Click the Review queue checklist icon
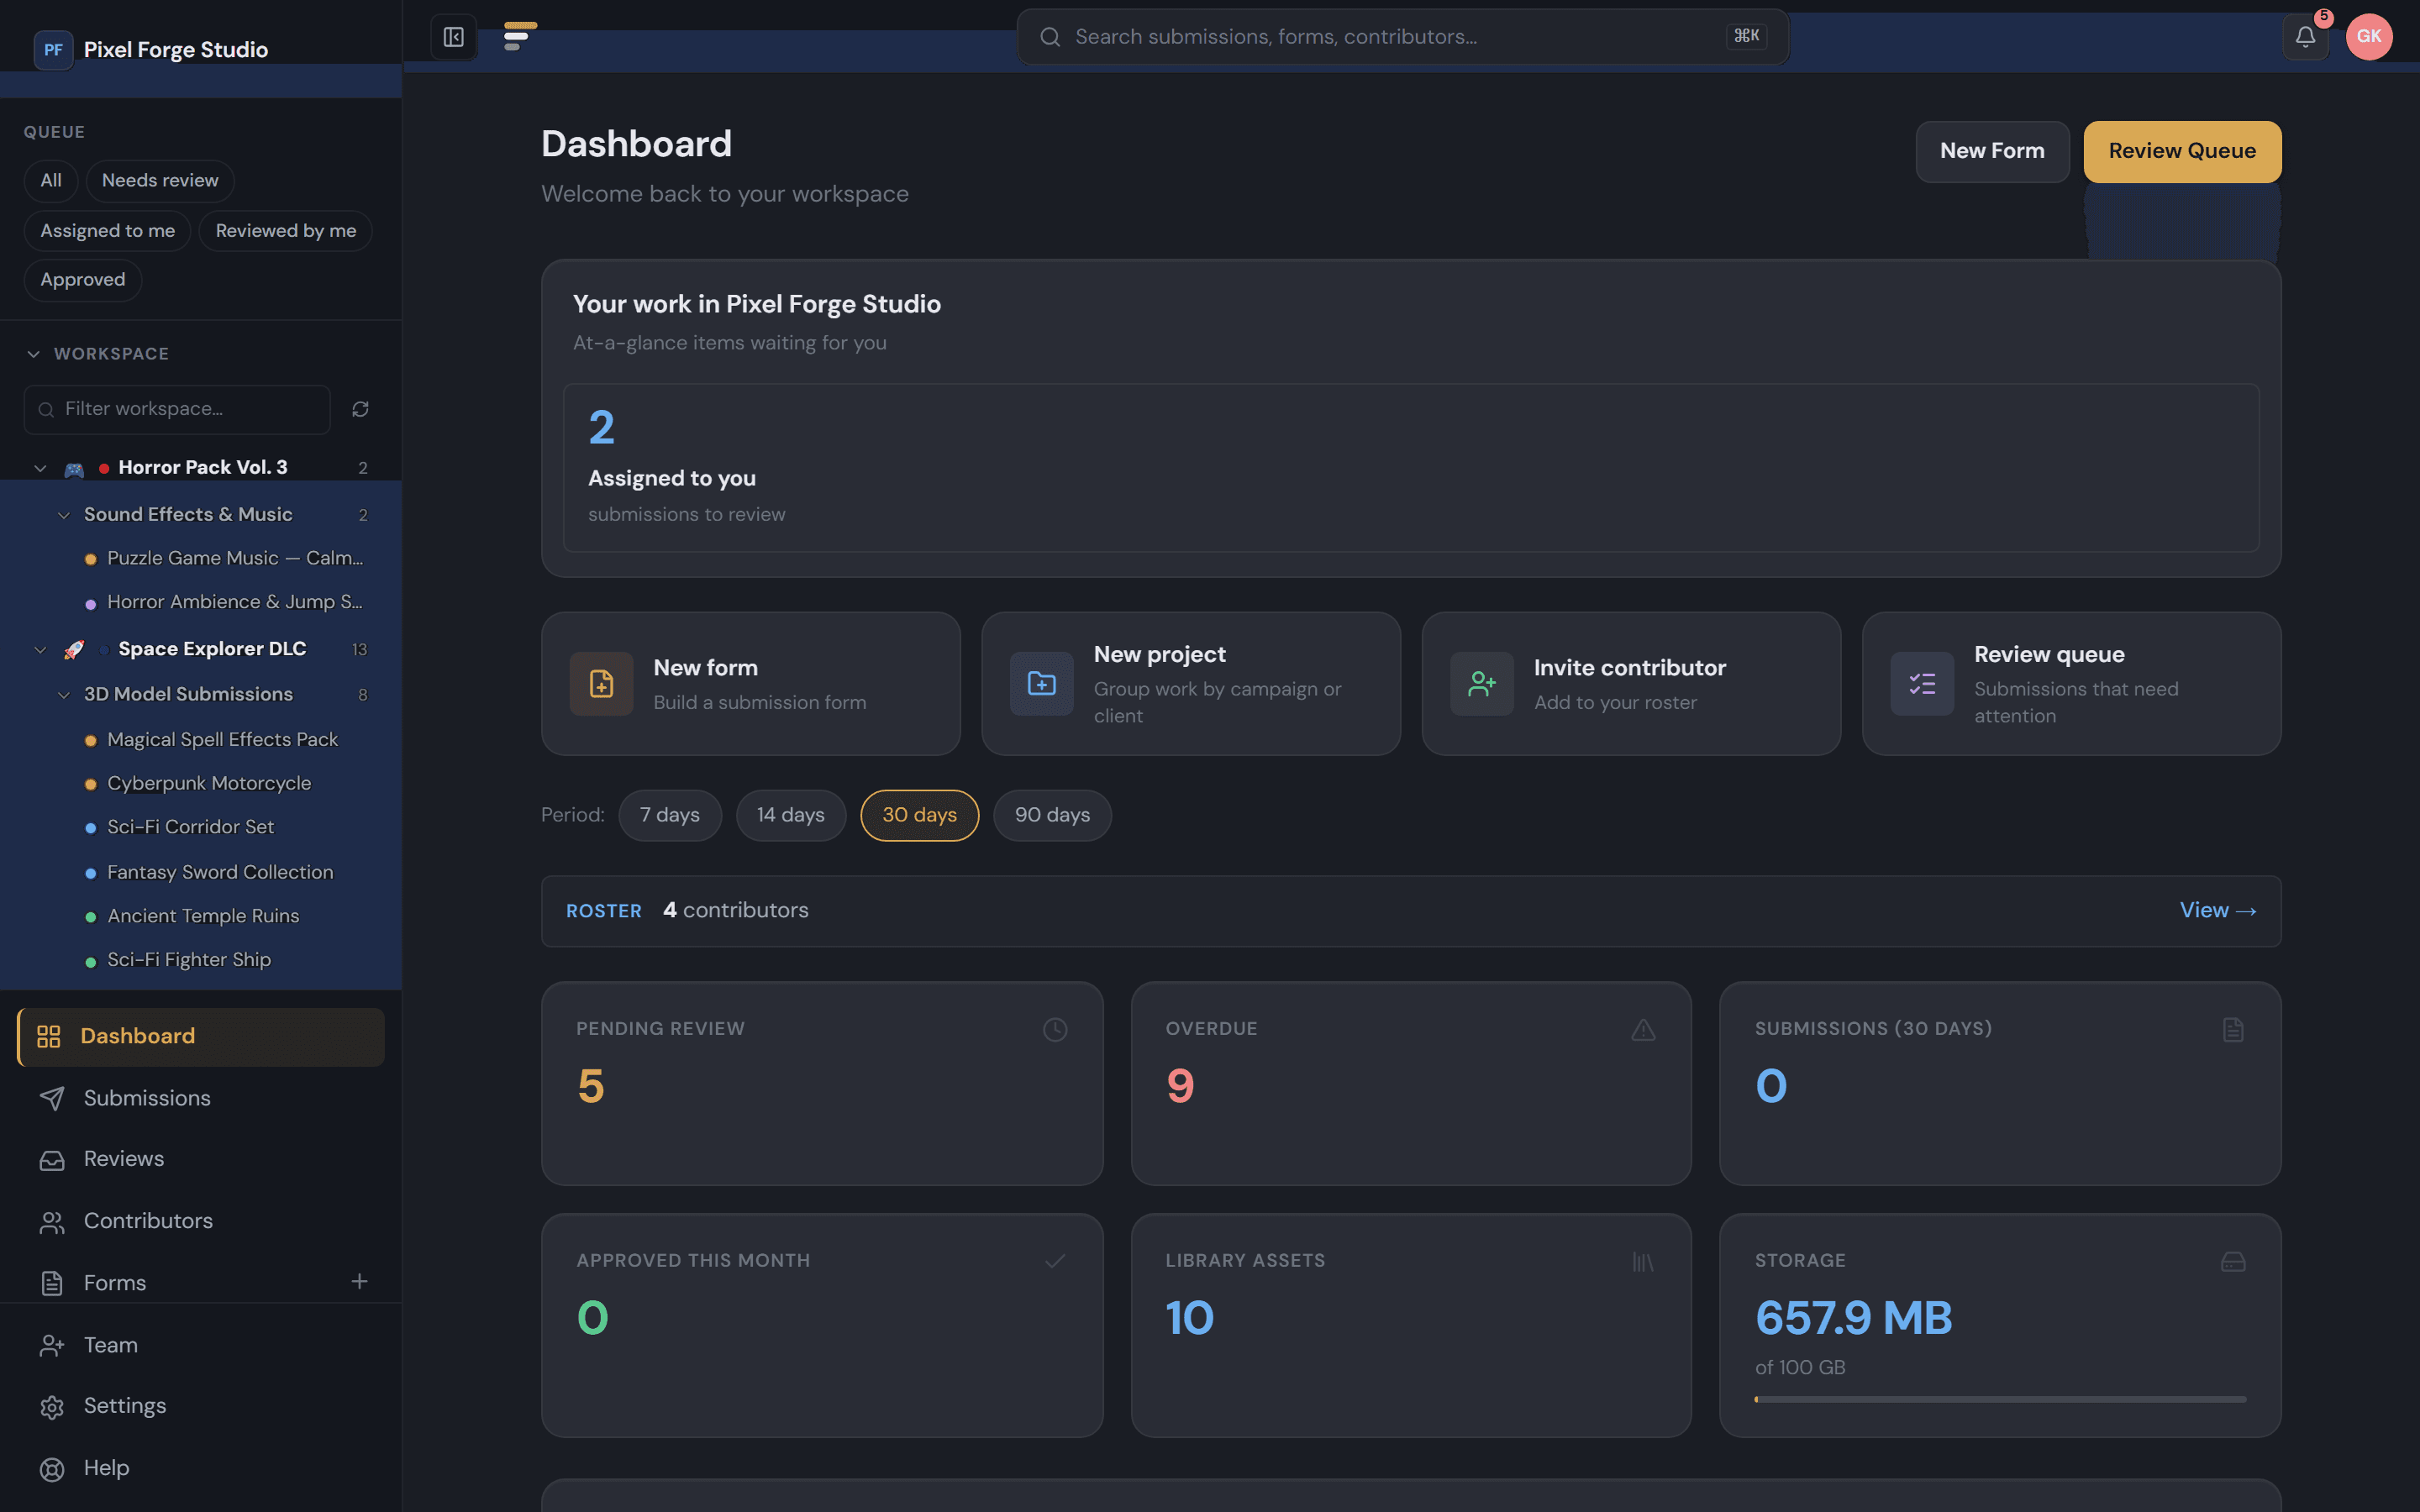The width and height of the screenshot is (2420, 1512). 1921,684
